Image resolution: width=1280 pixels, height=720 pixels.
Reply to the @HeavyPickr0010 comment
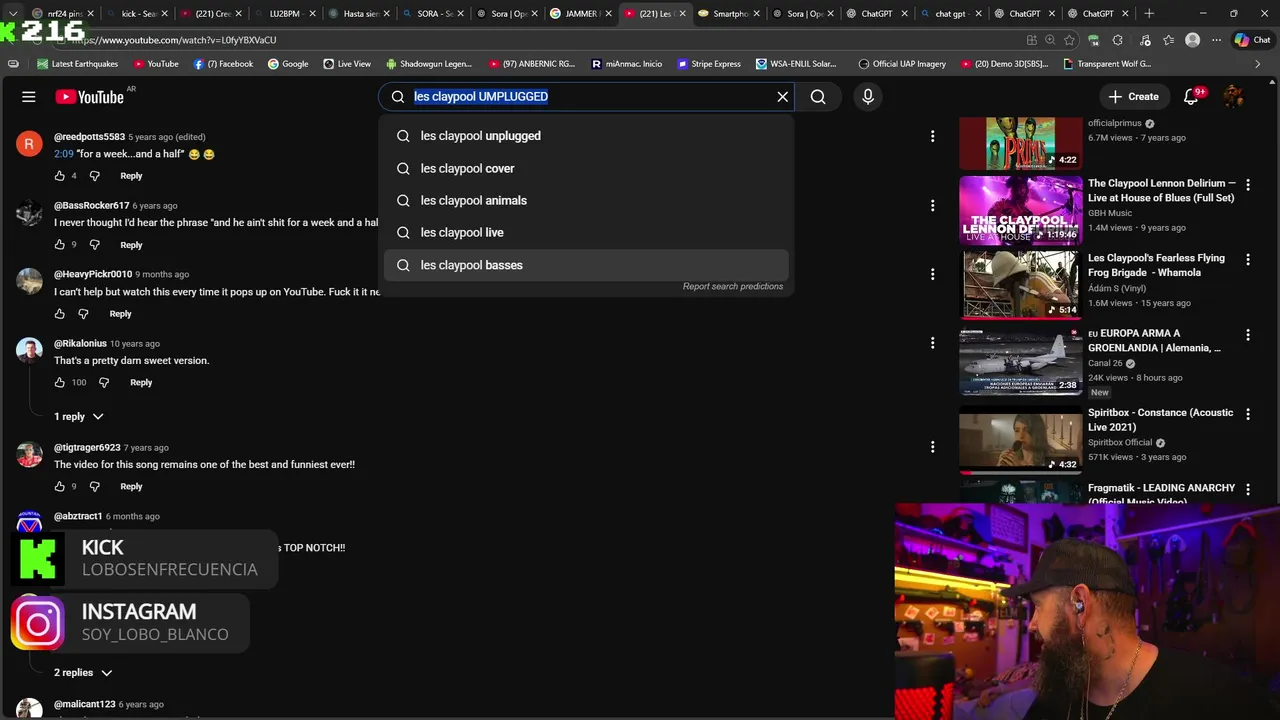[x=120, y=314]
